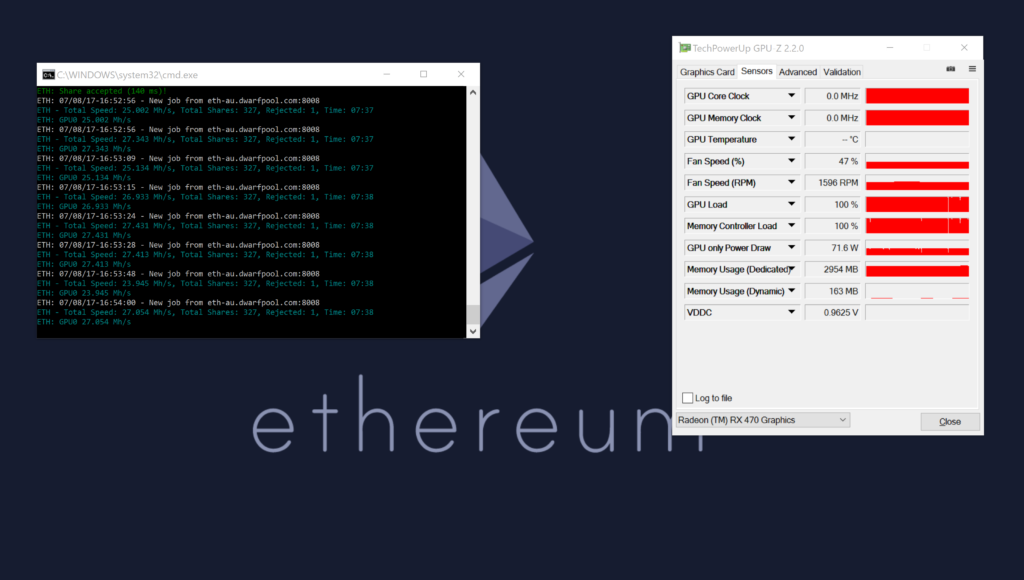The image size is (1024, 580).
Task: Open the Memory Usage (Dedicated) dropdown
Action: click(x=792, y=269)
